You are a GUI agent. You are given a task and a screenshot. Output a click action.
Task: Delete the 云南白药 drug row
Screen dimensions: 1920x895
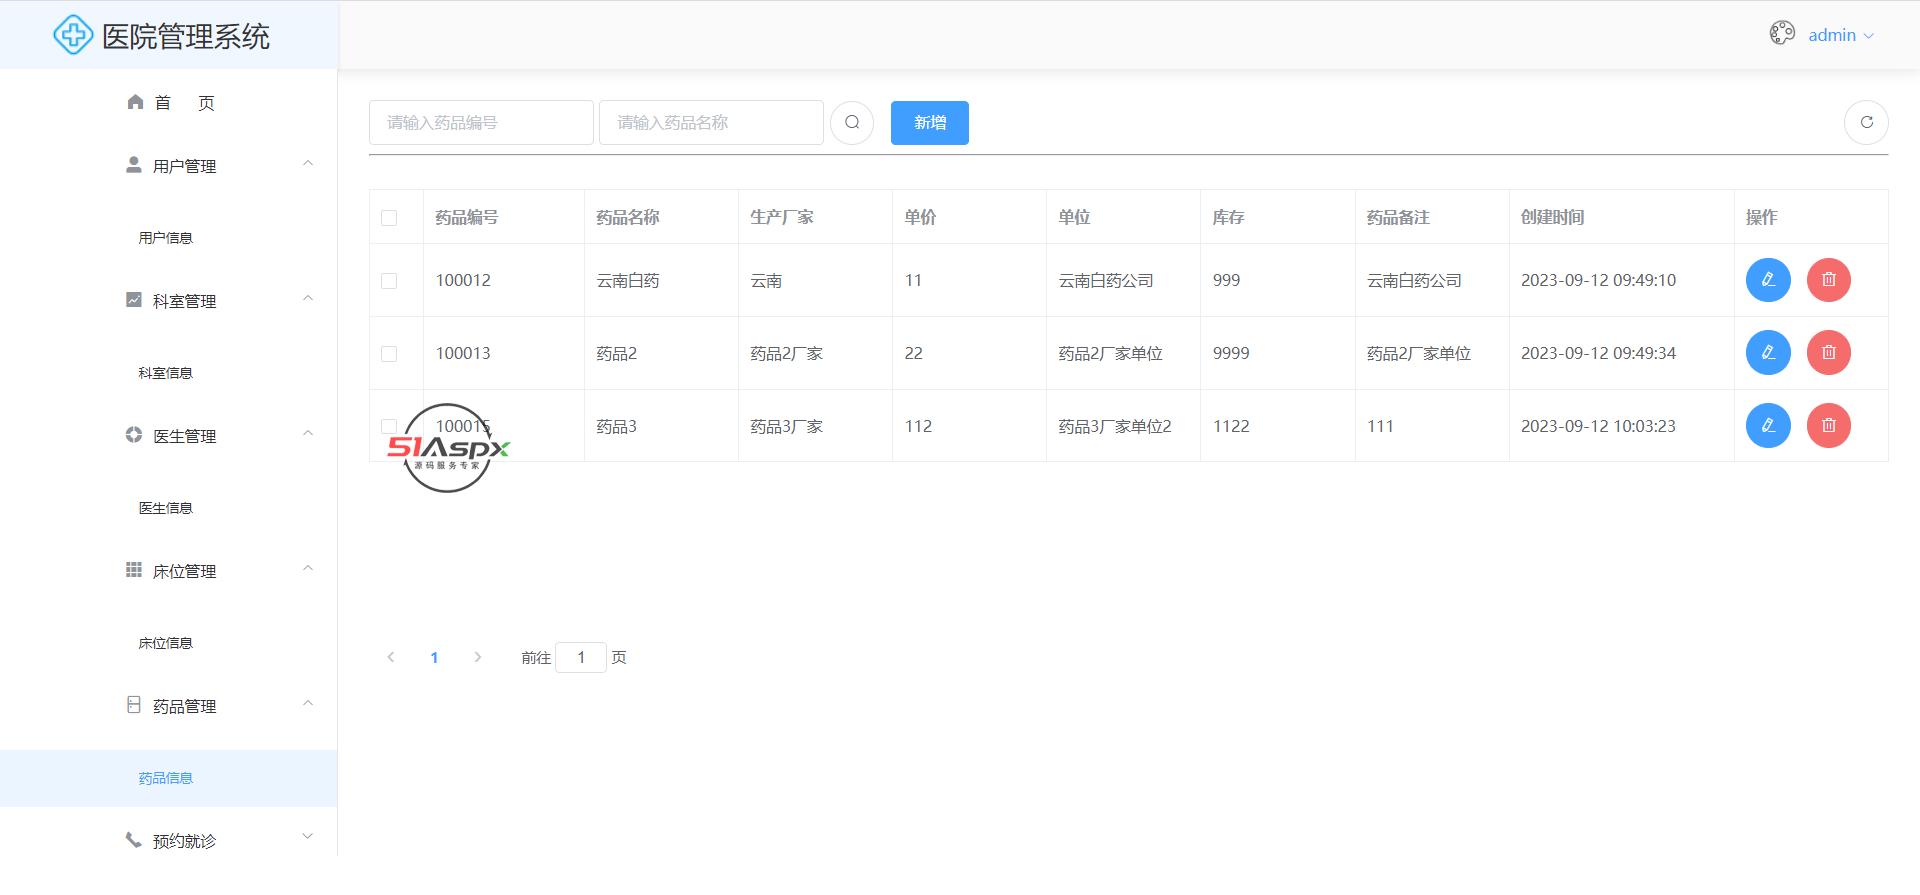[x=1828, y=280]
